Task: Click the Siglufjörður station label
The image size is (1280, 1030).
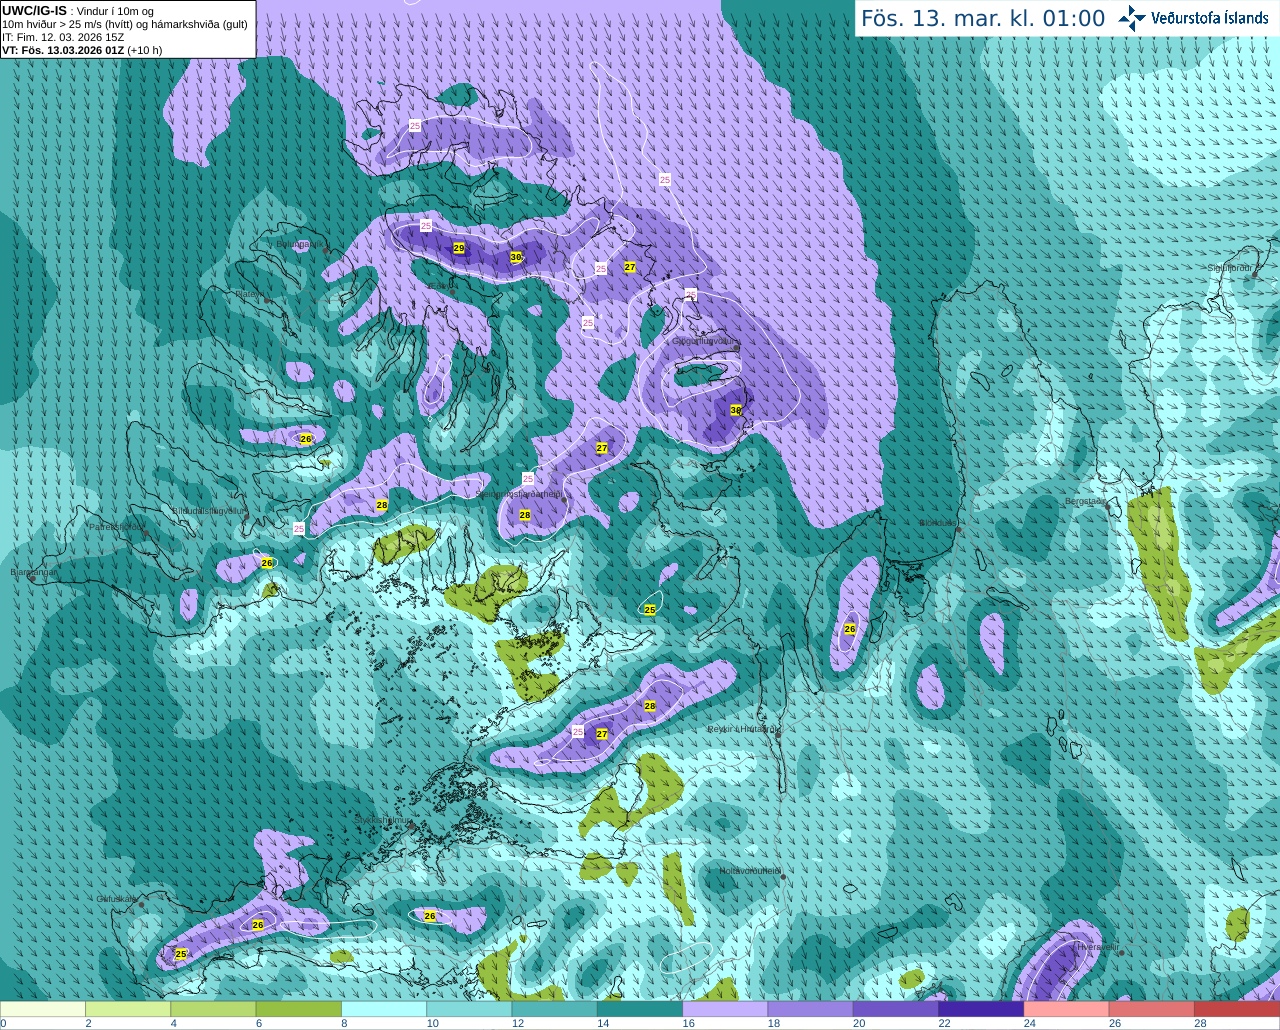Action: [x=1230, y=268]
